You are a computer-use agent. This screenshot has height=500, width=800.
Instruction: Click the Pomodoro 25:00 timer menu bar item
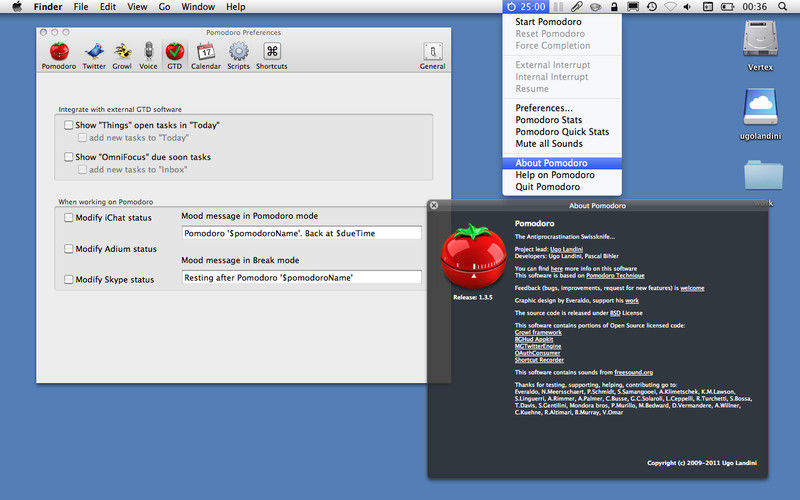[526, 7]
